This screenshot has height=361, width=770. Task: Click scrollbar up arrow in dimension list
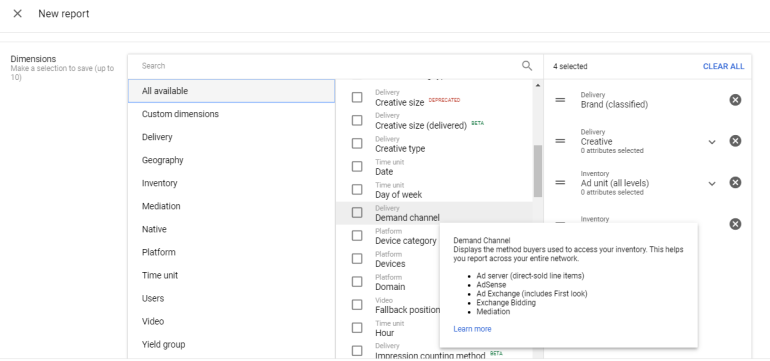(x=538, y=85)
